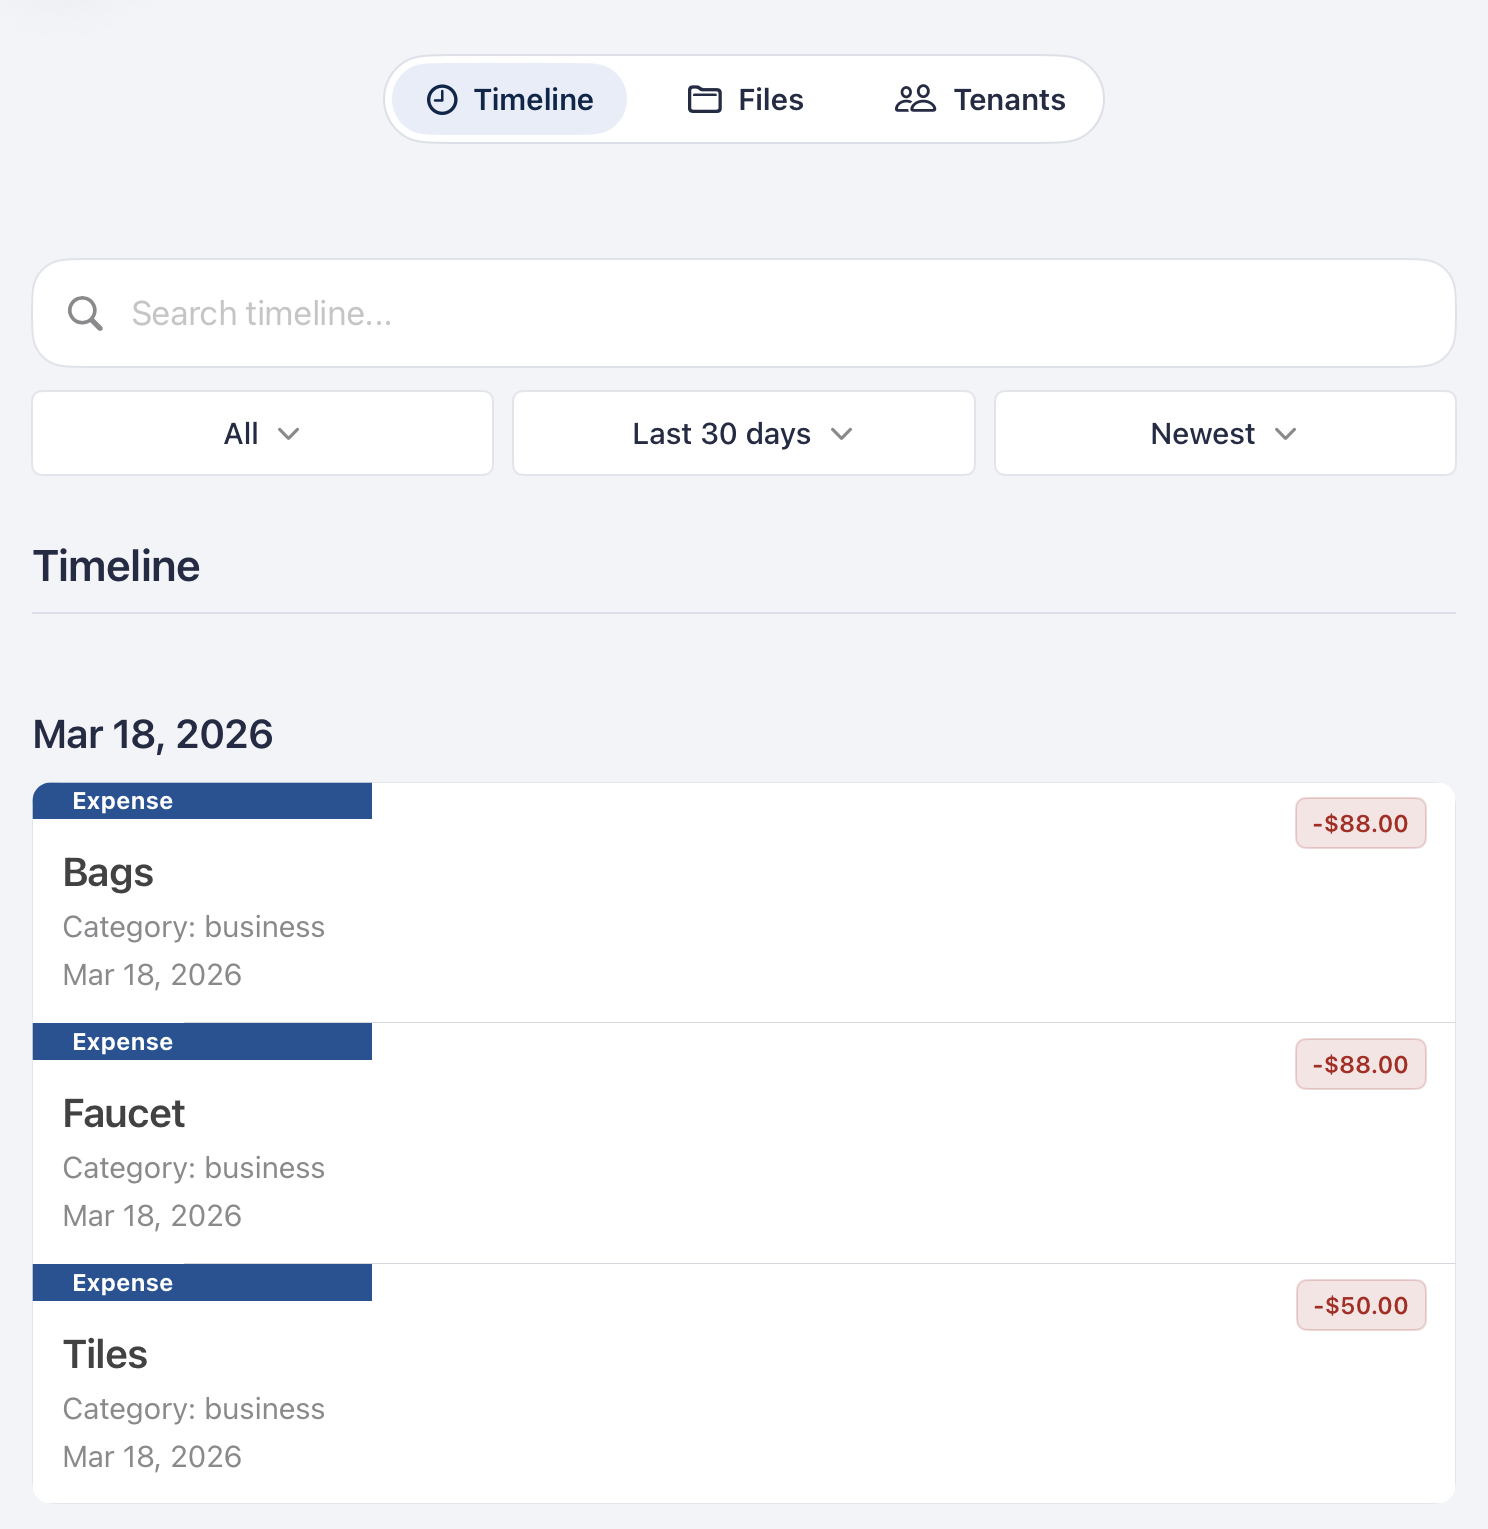The width and height of the screenshot is (1488, 1529).
Task: Open the All category filter dropdown
Action: (x=262, y=433)
